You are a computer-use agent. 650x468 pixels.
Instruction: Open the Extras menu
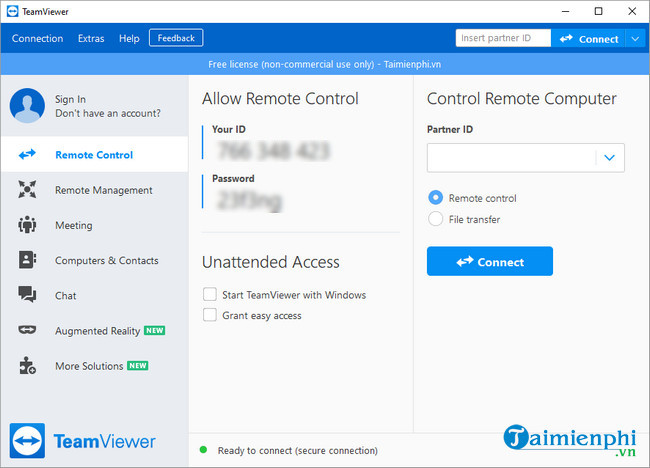pos(91,39)
